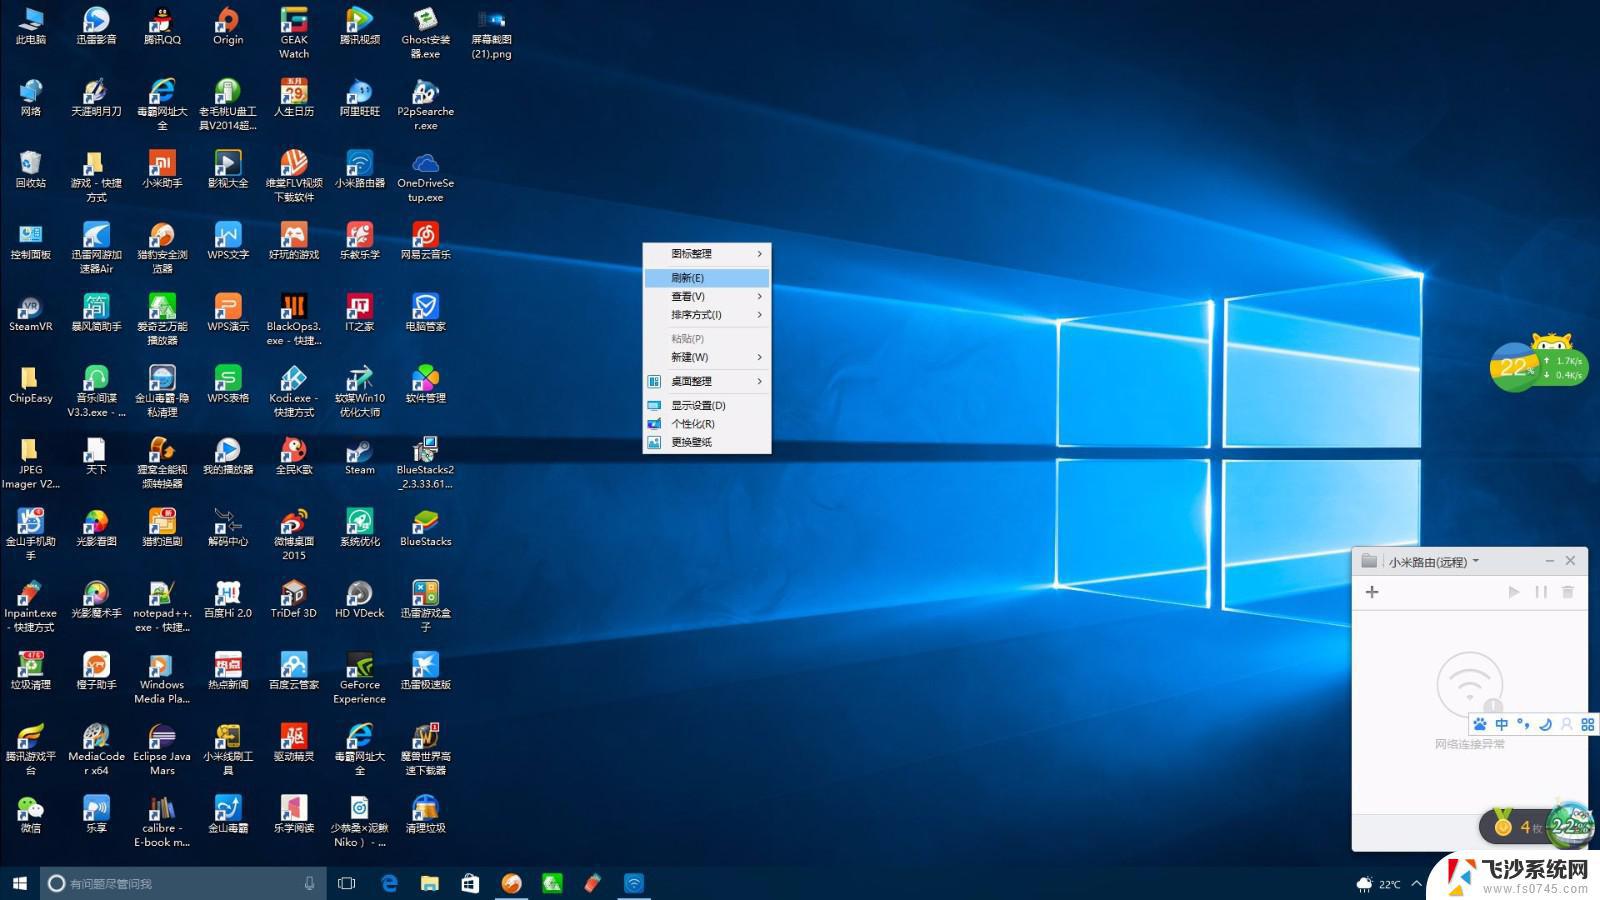1600x900 pixels.
Task: Open the folder icon in 小米路由 title bar
Action: tap(1369, 561)
